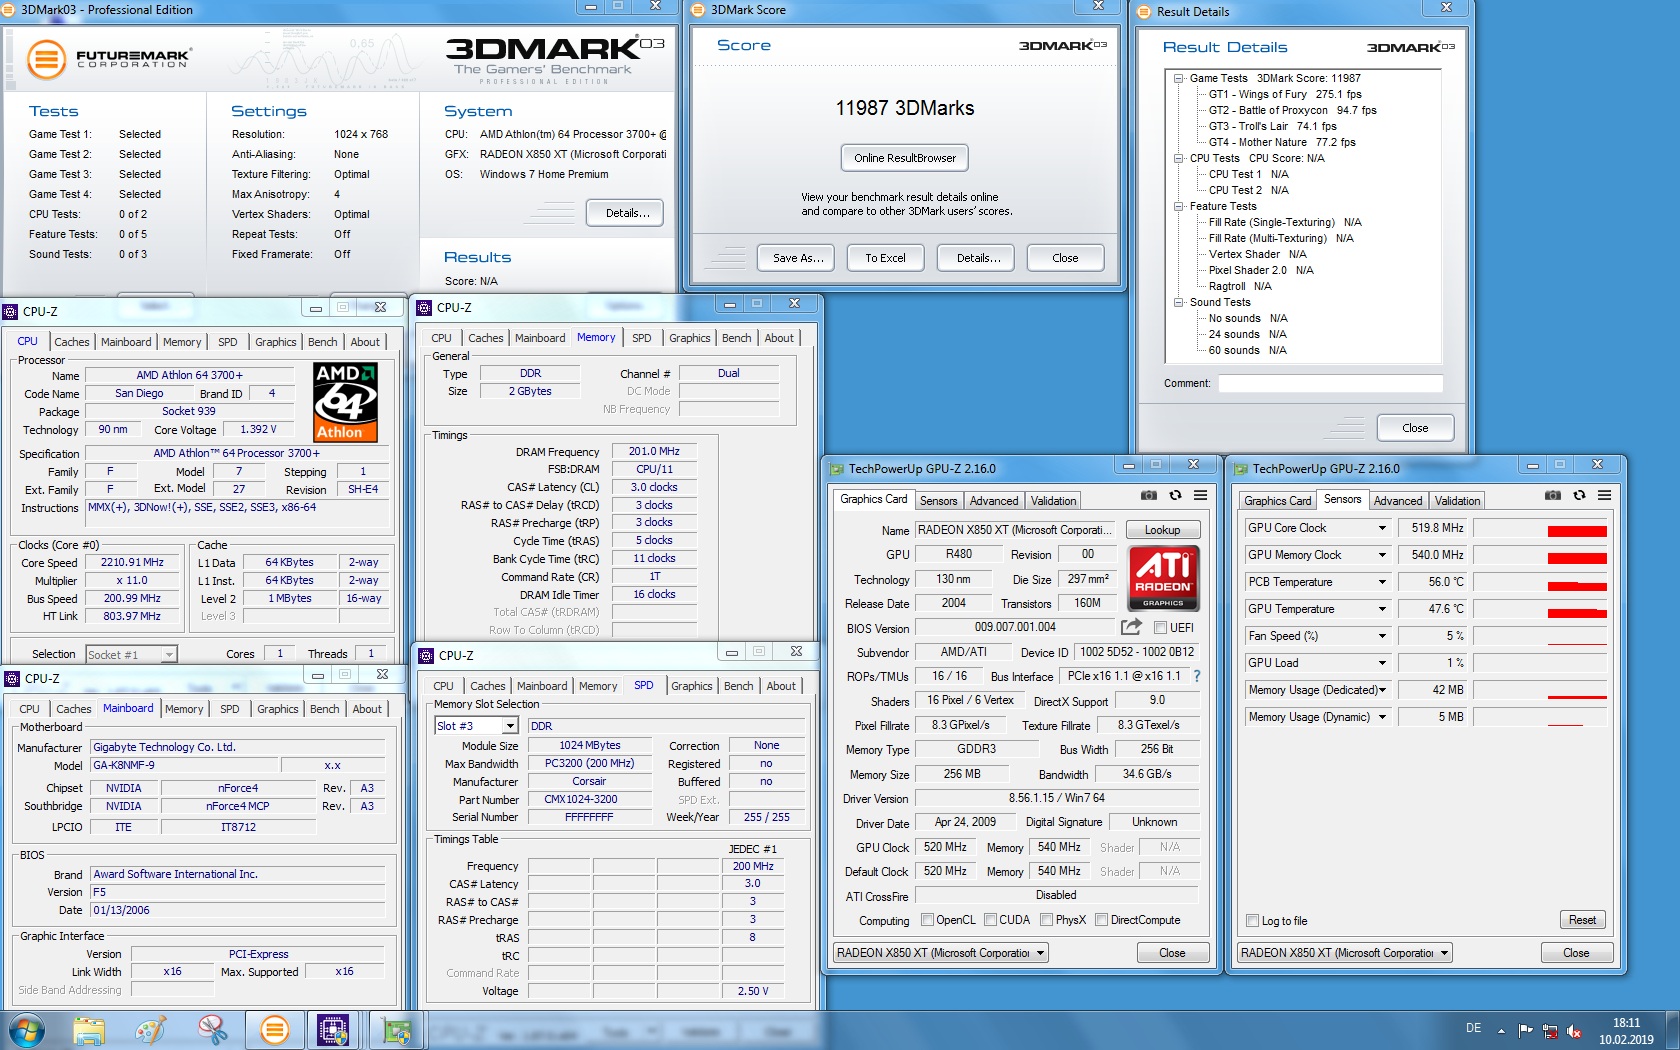Image resolution: width=1680 pixels, height=1050 pixels.
Task: Click refresh icon in GPU-Z Graphics Card window
Action: point(1175,495)
